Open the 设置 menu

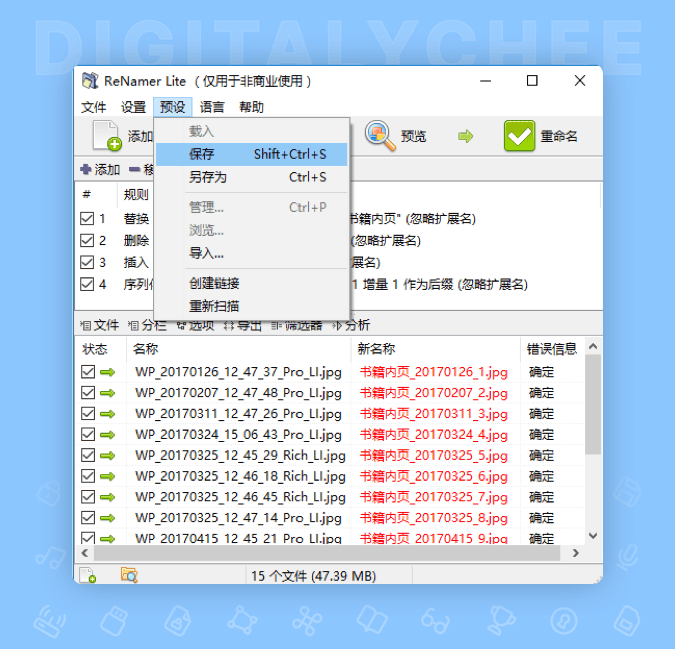coord(133,107)
